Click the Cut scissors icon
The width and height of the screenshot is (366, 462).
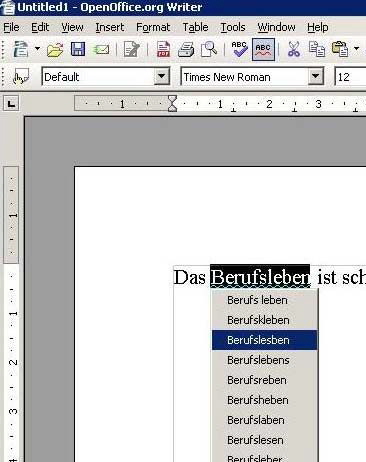point(293,49)
